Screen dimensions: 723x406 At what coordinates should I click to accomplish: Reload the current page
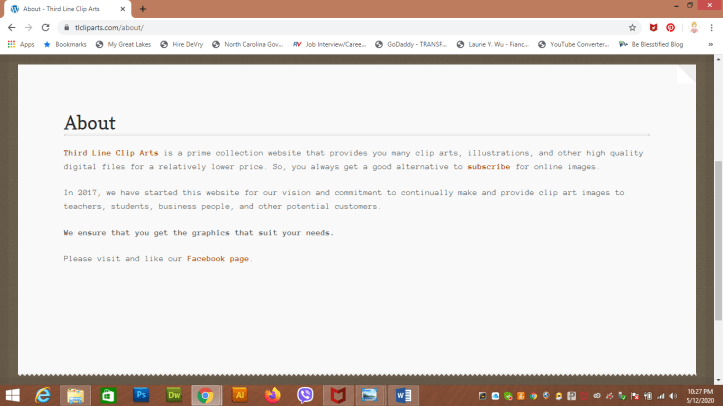tap(45, 28)
